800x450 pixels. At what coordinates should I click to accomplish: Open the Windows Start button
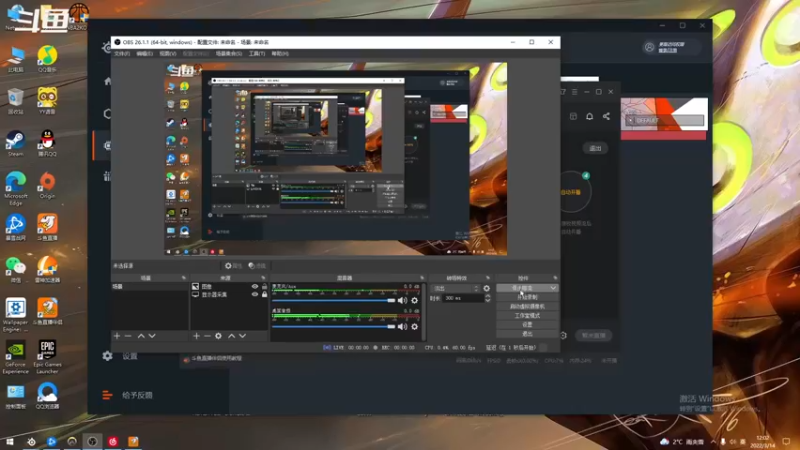(x=10, y=441)
